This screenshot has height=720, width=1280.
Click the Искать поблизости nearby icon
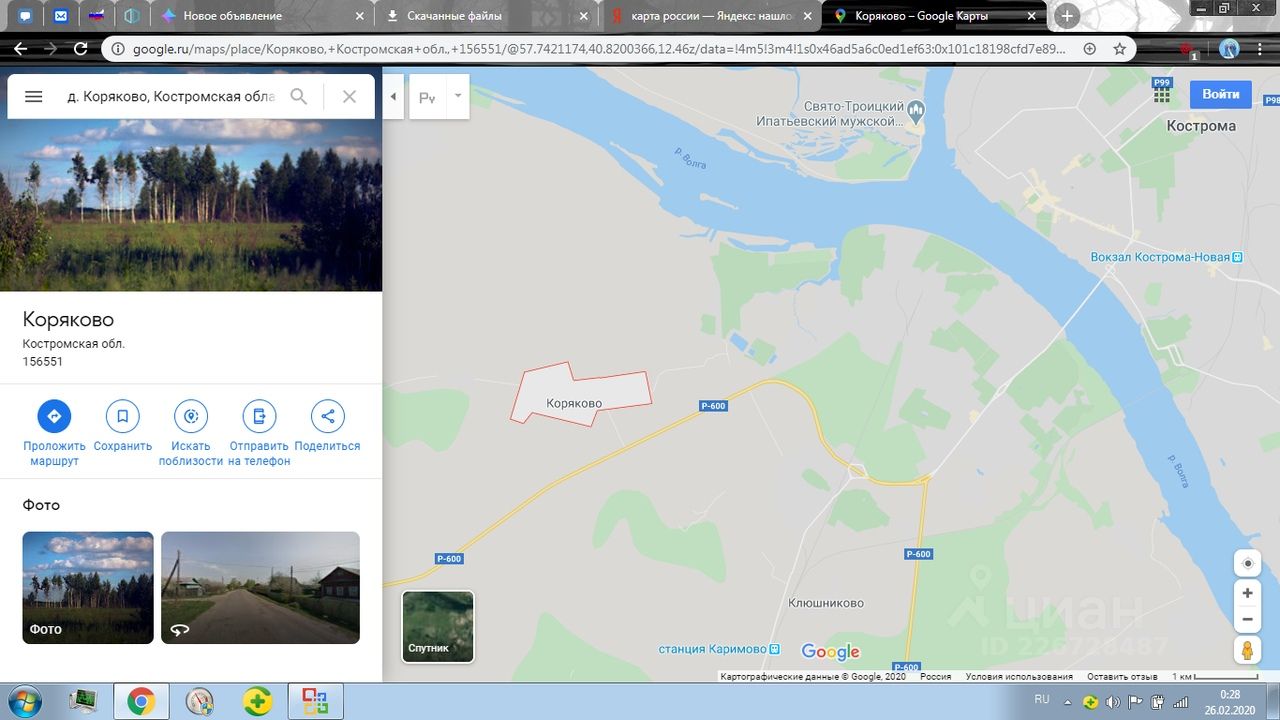tap(190, 416)
